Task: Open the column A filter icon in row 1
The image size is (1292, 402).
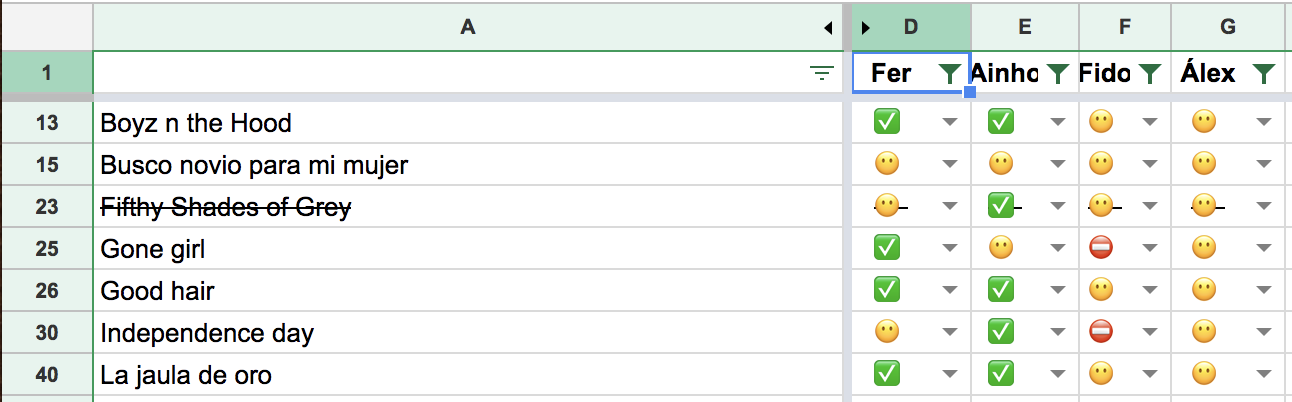Action: (821, 73)
